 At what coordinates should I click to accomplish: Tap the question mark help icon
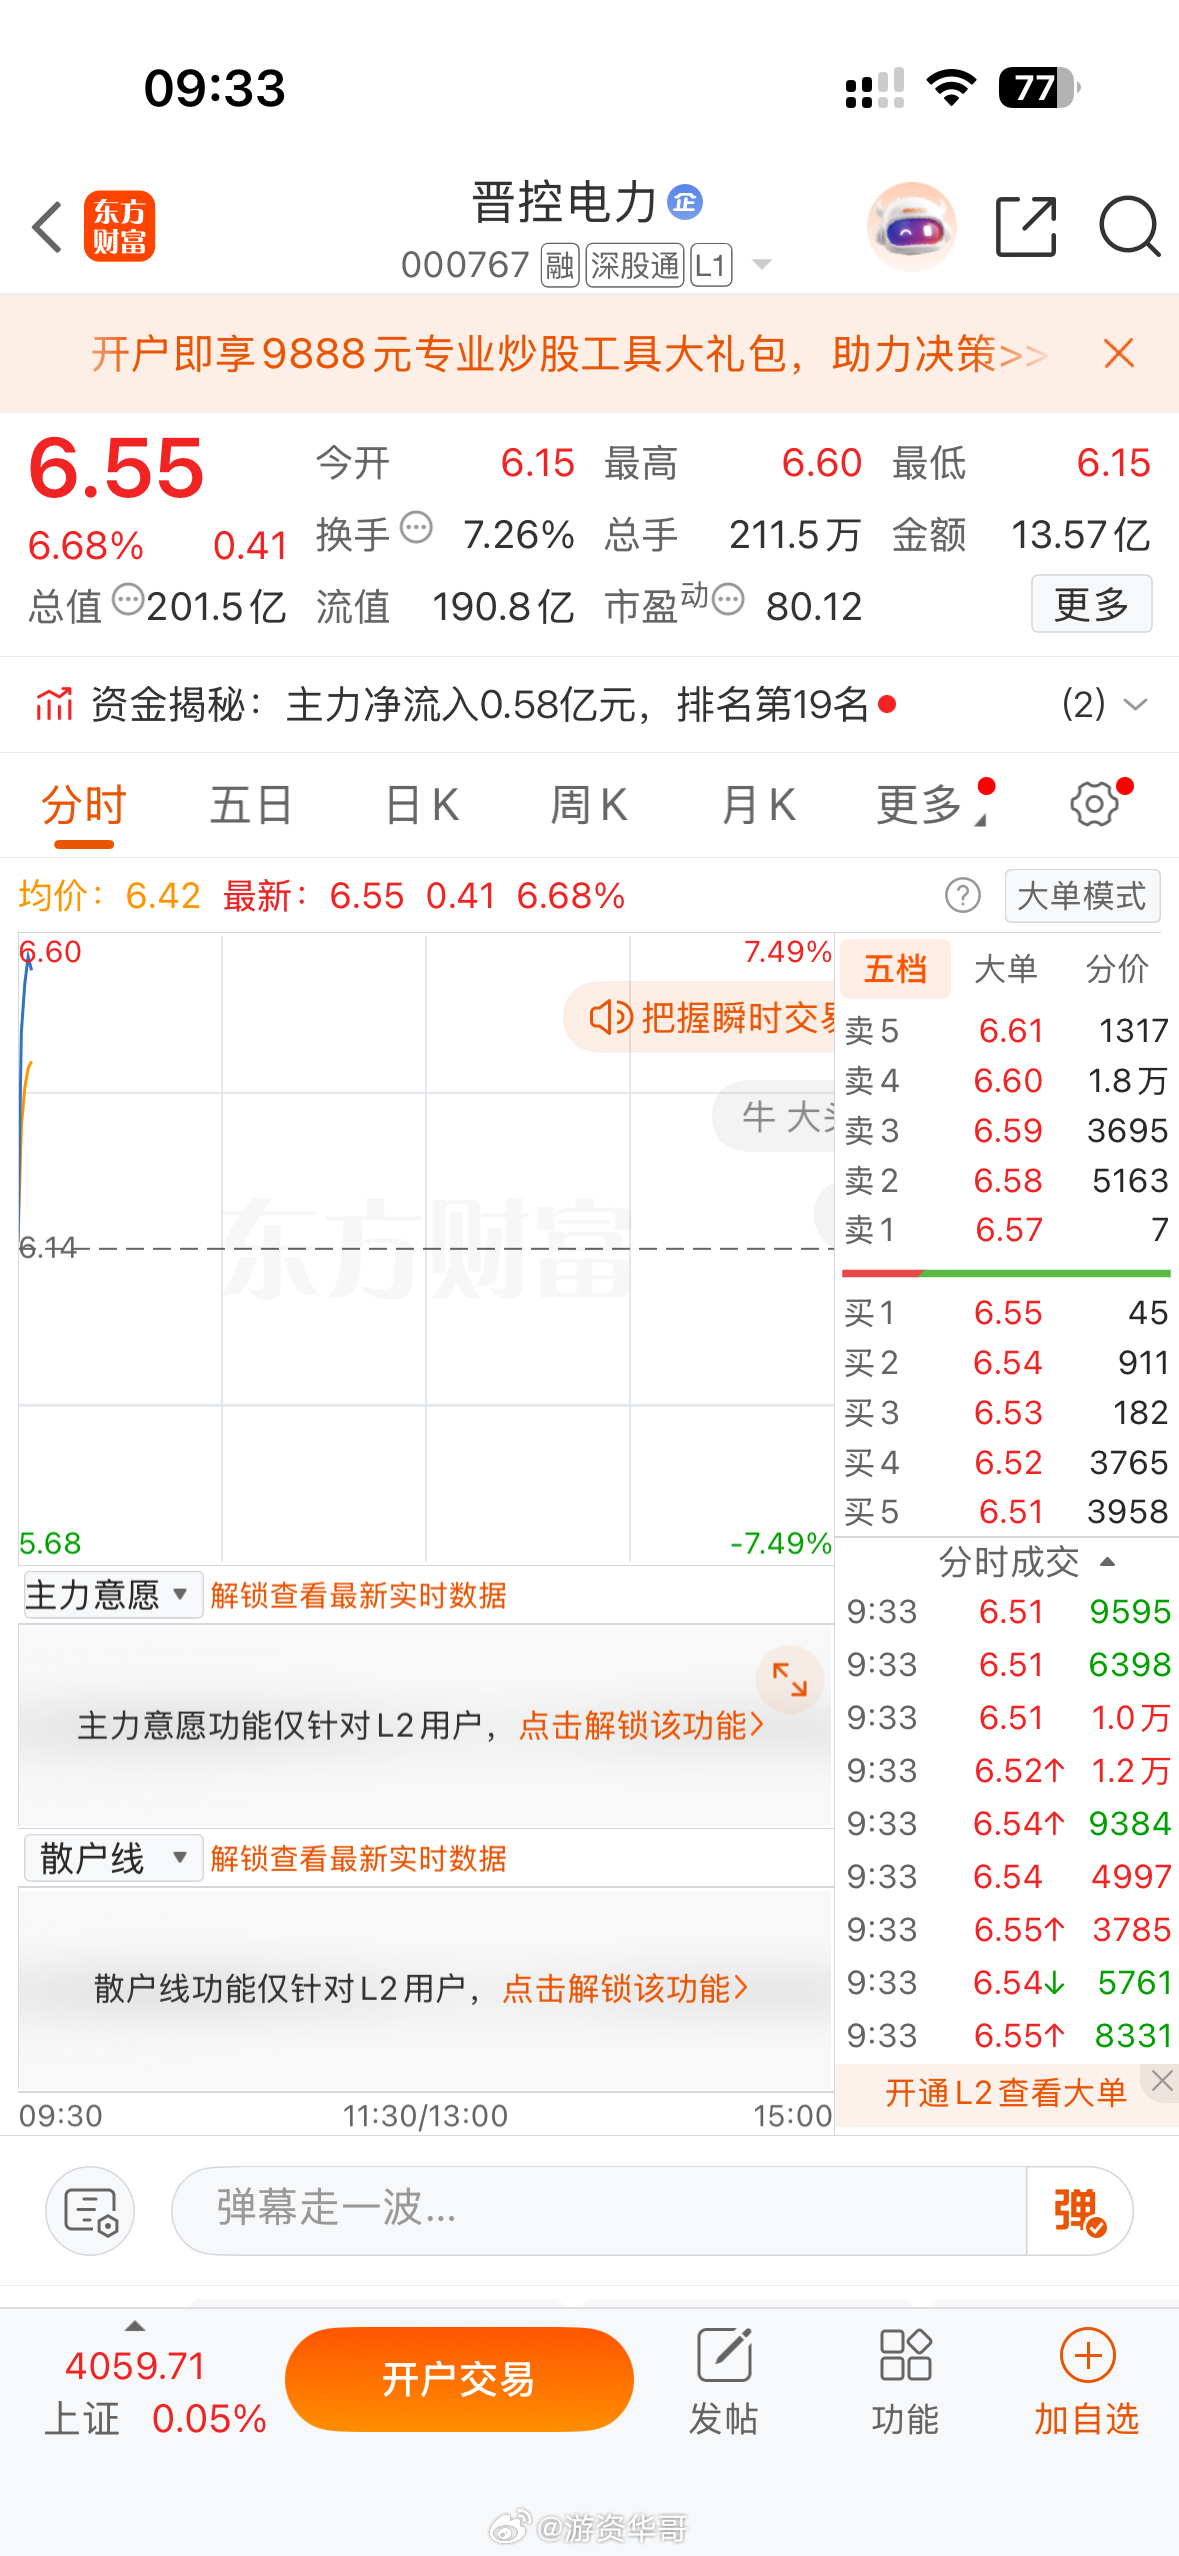point(963,895)
